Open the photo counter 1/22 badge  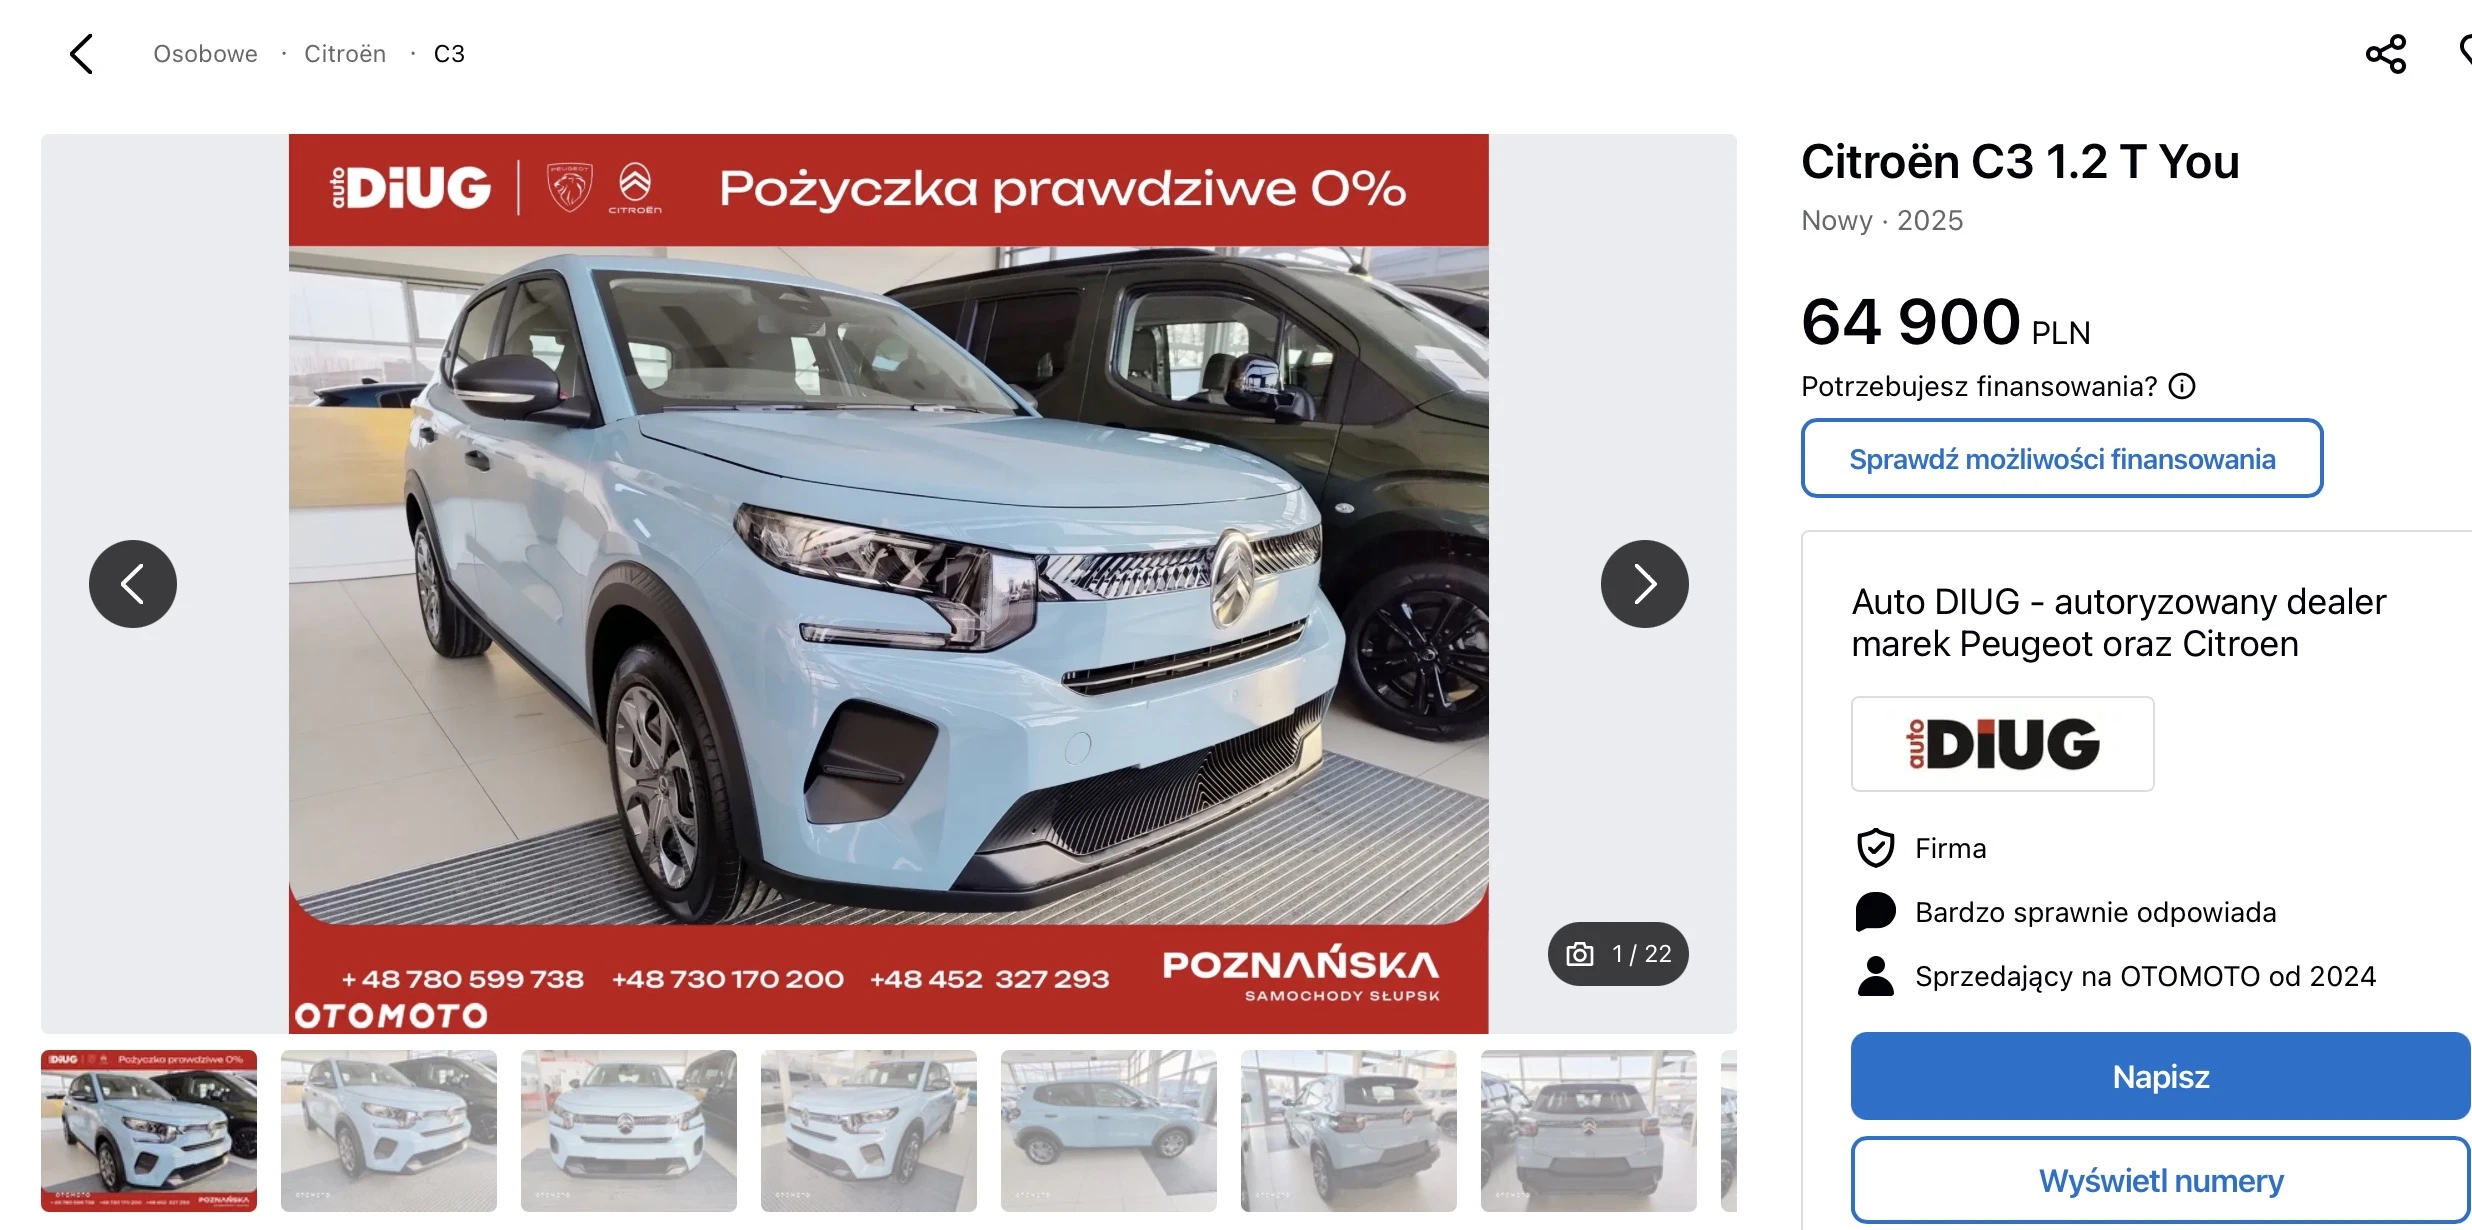(x=1618, y=954)
